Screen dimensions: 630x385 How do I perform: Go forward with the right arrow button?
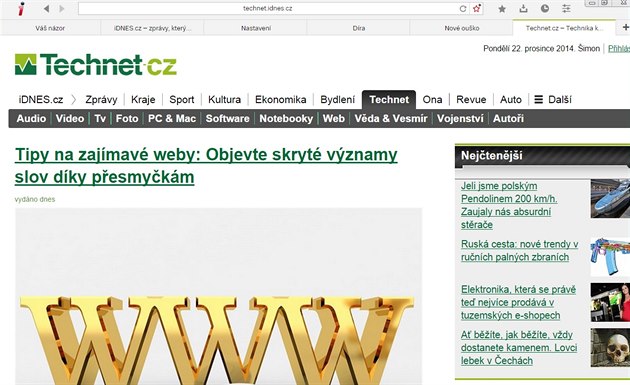click(x=61, y=8)
